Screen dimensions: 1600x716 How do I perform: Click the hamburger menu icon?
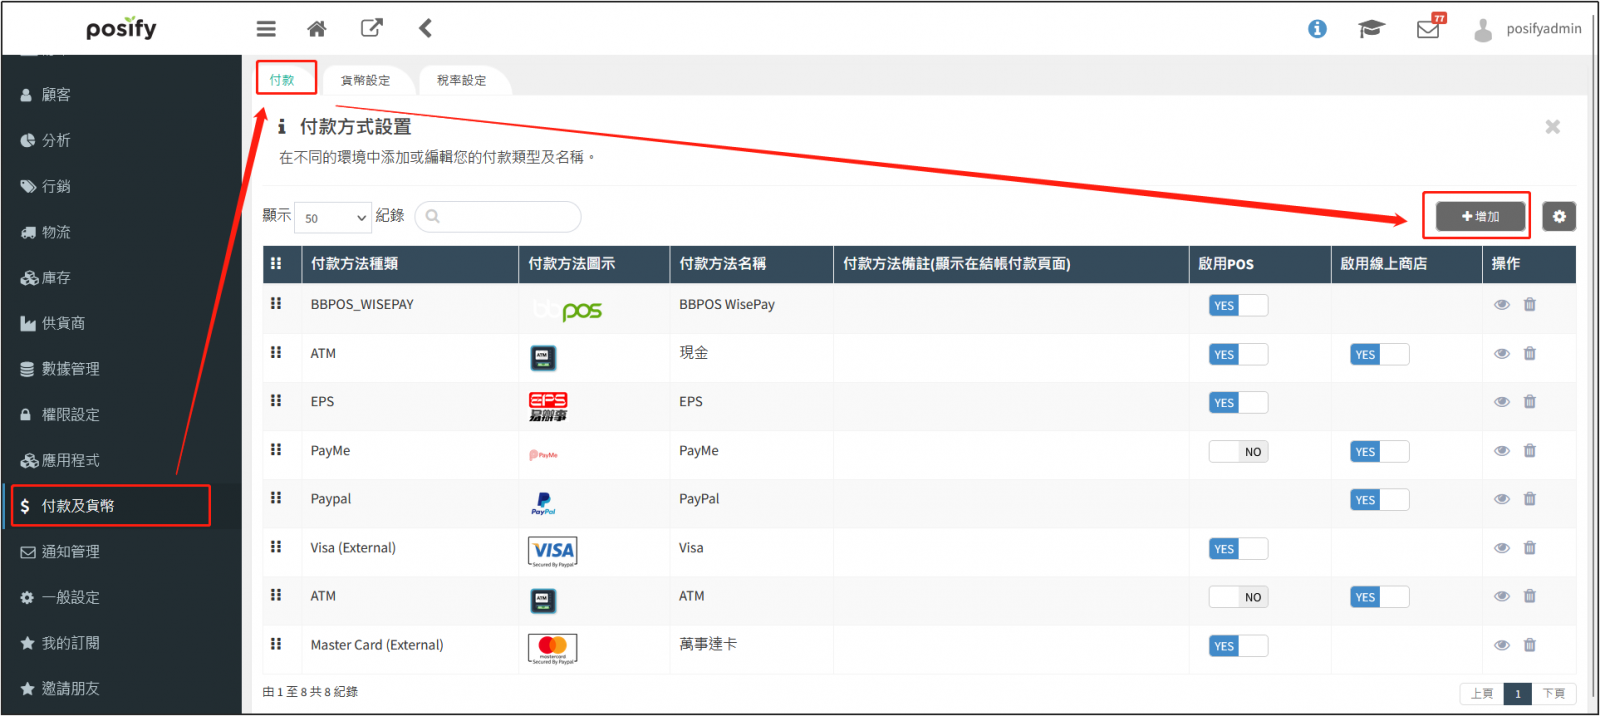266,29
